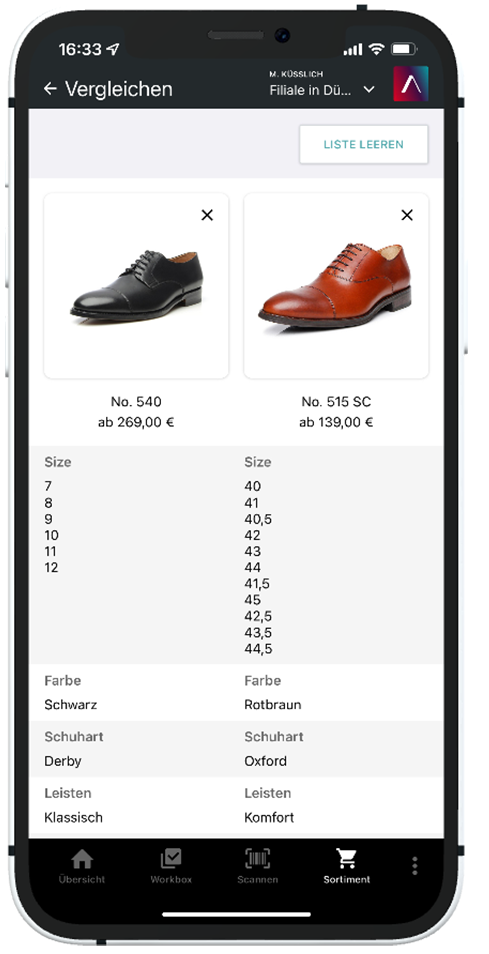
Task: Open the app logo avatar
Action: 411,84
